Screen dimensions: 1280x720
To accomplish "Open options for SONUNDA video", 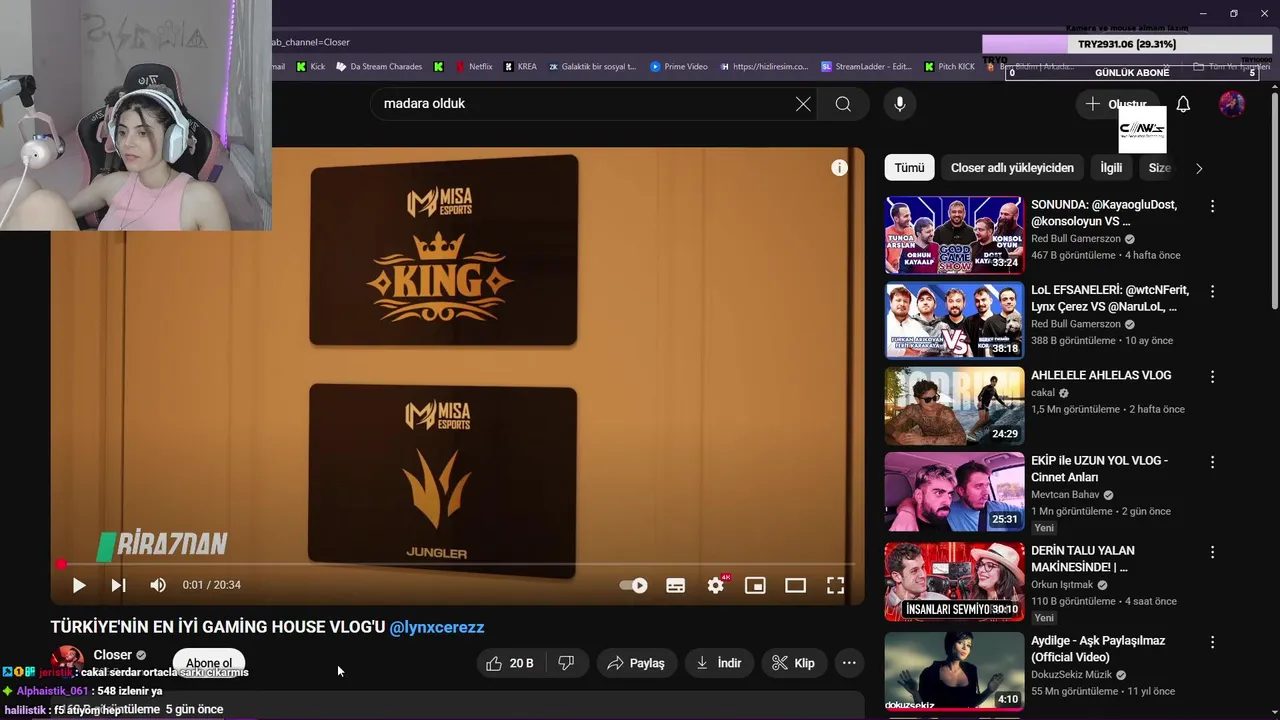I will (1212, 206).
